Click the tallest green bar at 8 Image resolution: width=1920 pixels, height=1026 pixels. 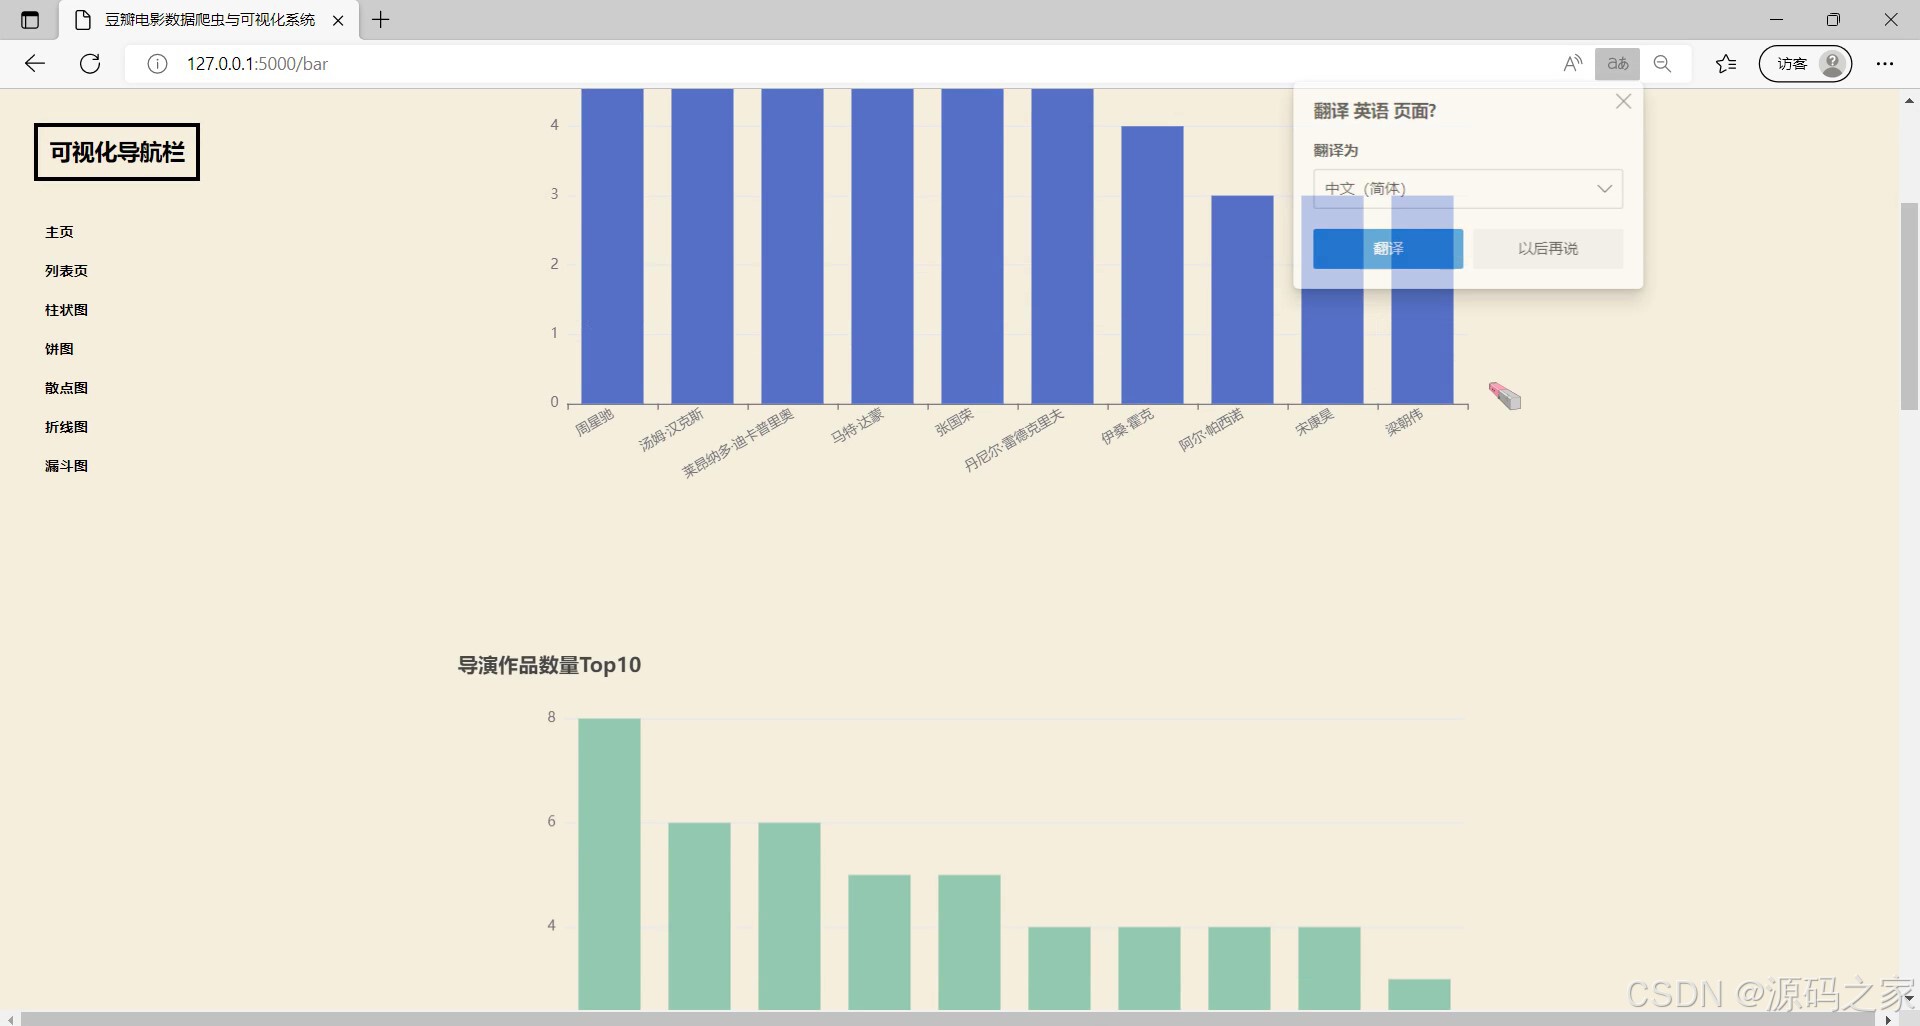[x=609, y=864]
